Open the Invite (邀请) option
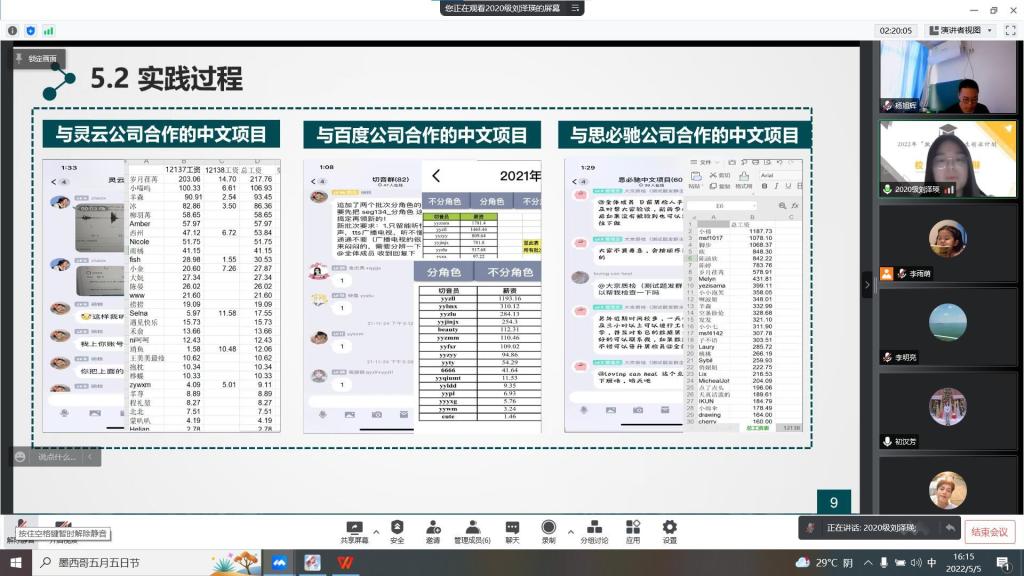Screen dimensions: 1024x576 (432, 530)
